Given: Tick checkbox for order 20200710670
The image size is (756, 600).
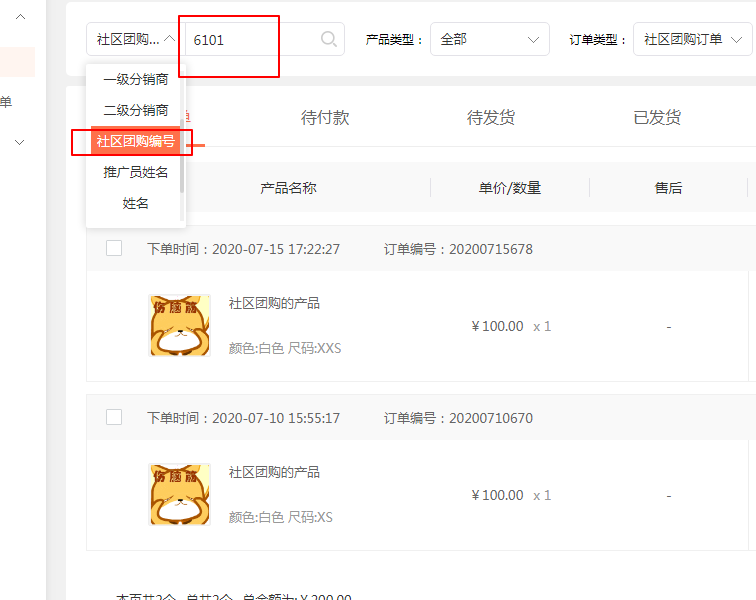Looking at the screenshot, I should coord(114,417).
